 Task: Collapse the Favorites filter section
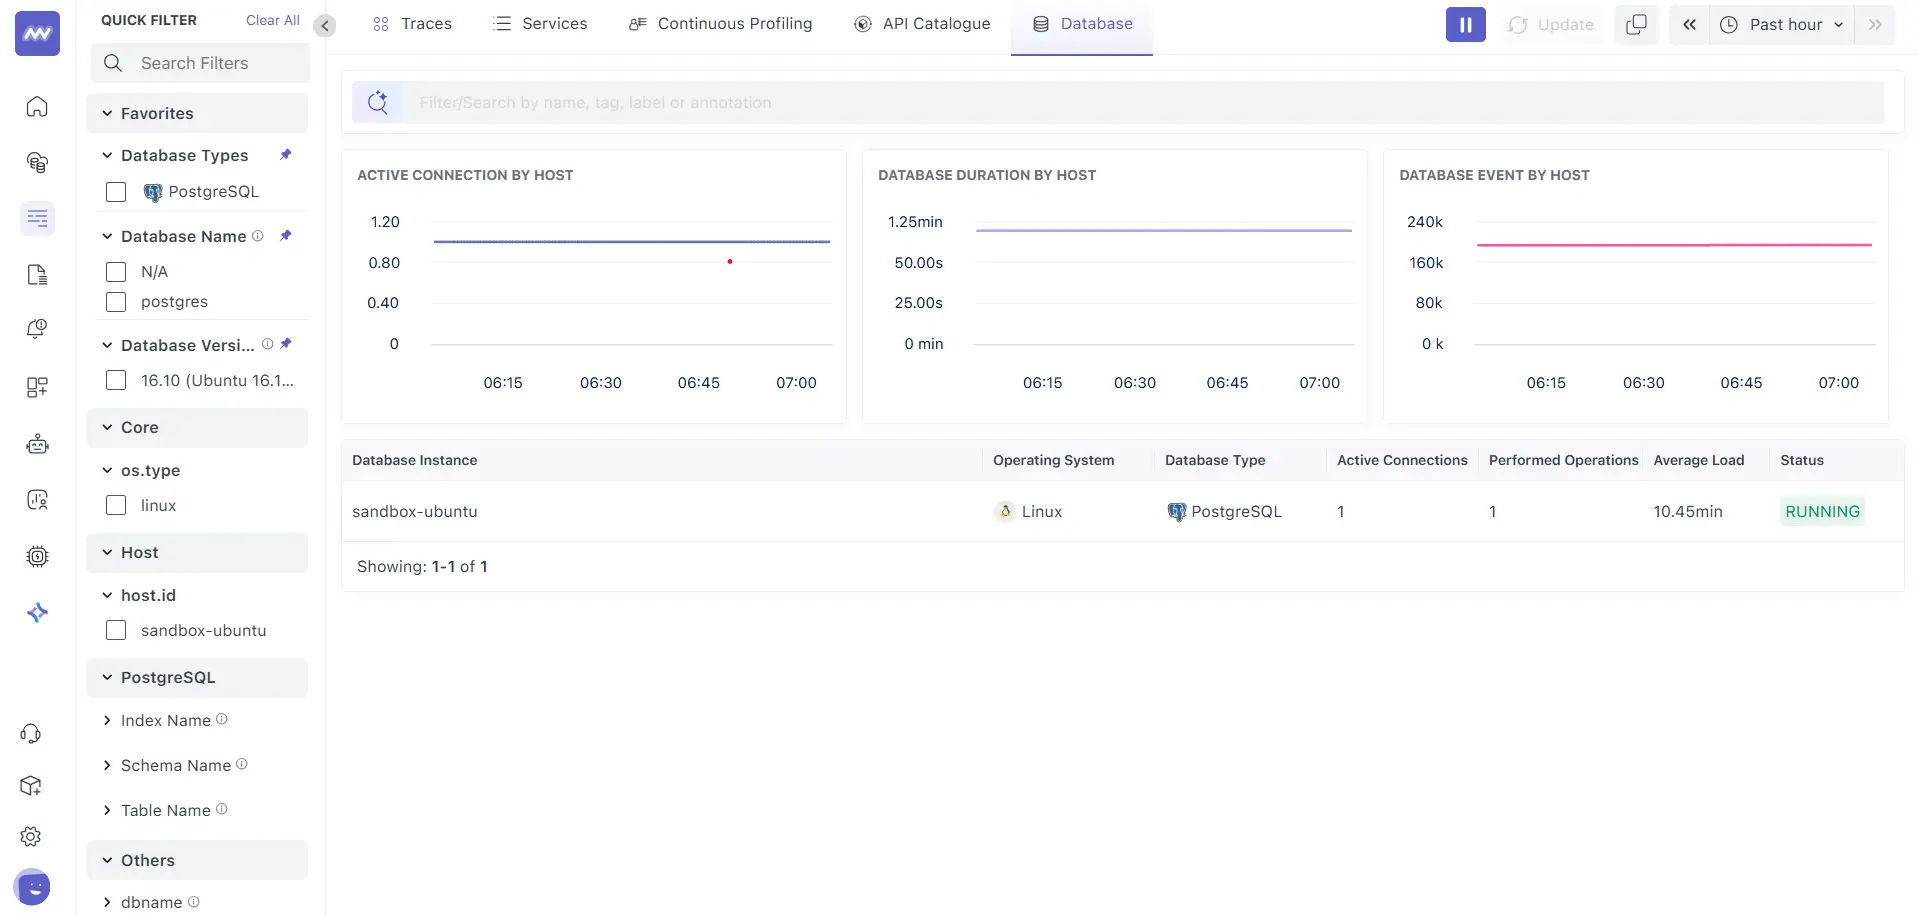(x=107, y=113)
